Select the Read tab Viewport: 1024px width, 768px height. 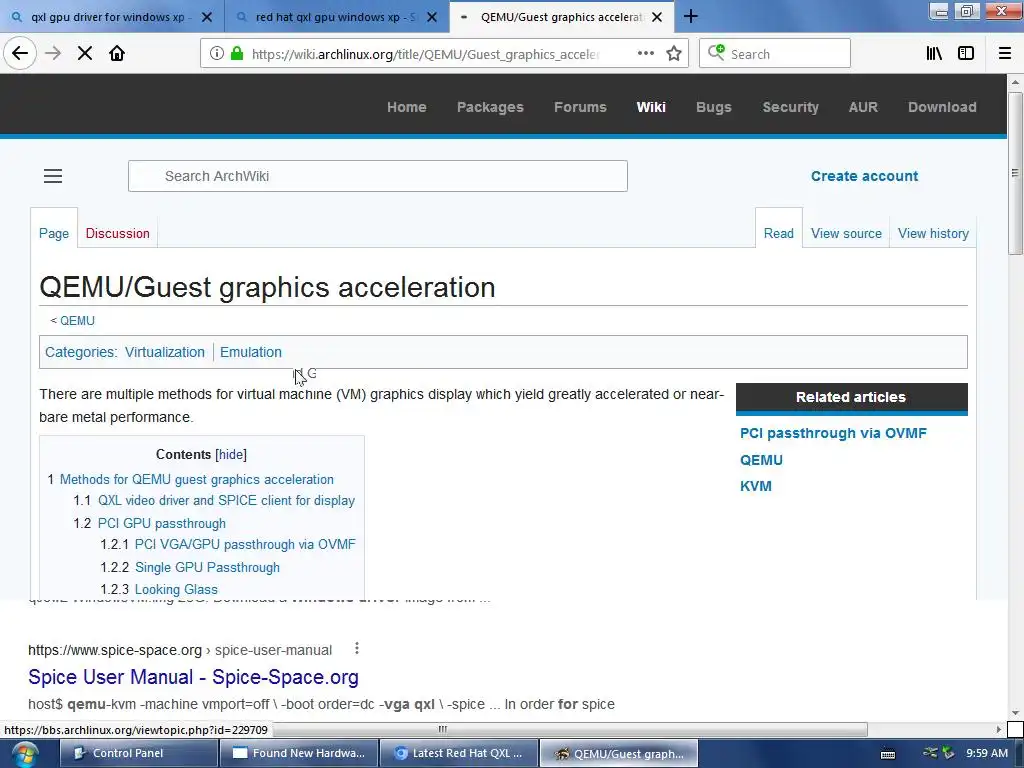(778, 233)
